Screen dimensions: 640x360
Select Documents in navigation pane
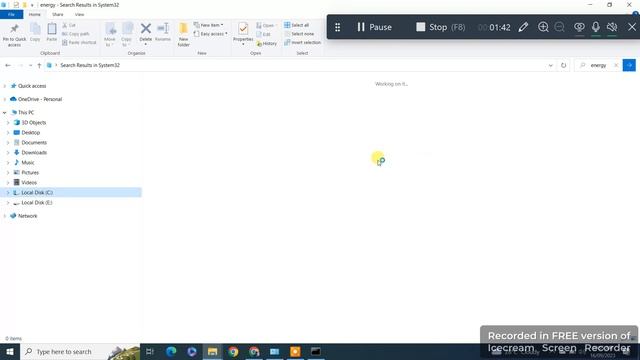point(34,142)
